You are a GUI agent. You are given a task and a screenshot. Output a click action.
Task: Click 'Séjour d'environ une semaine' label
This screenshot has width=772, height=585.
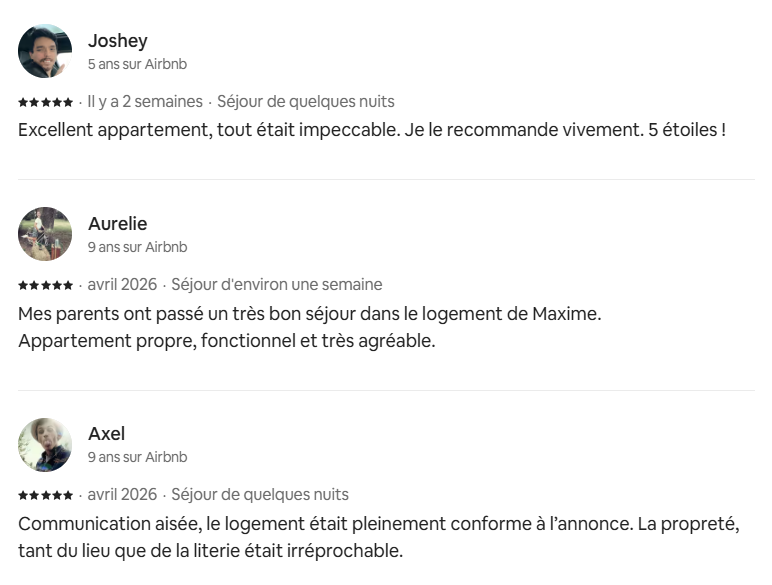[x=277, y=285]
